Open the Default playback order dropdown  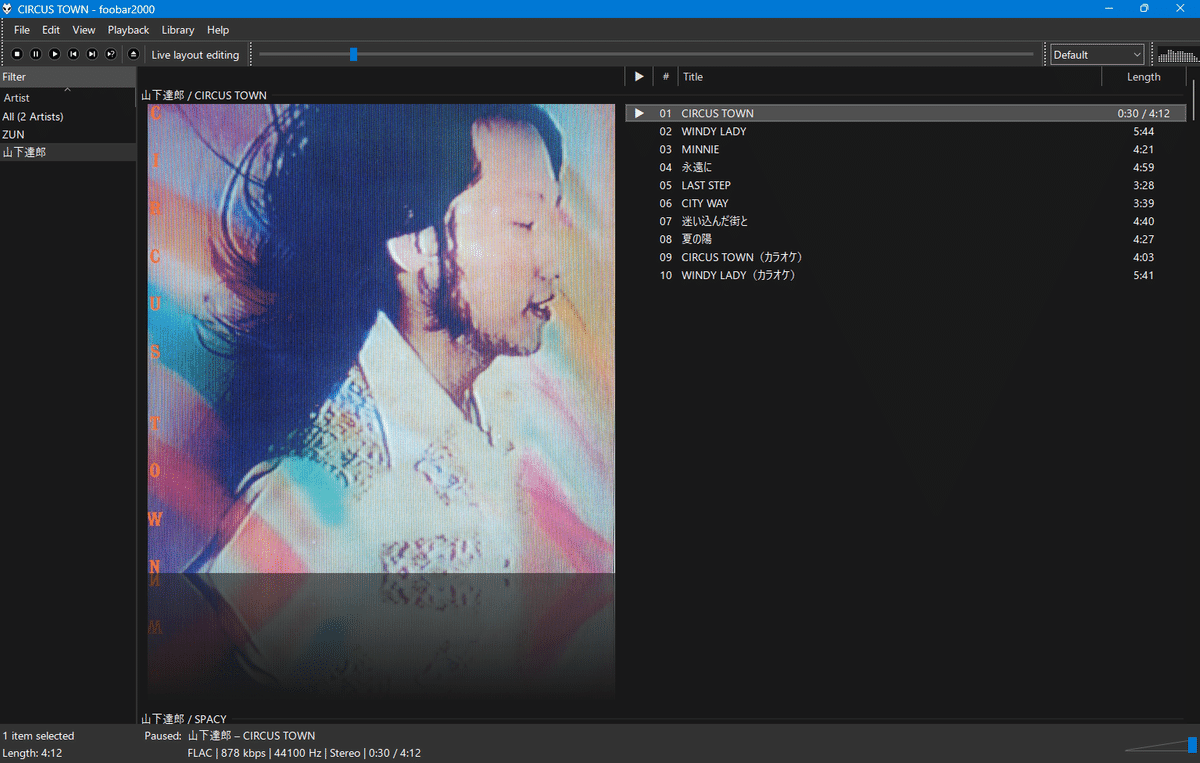pyautogui.click(x=1097, y=55)
